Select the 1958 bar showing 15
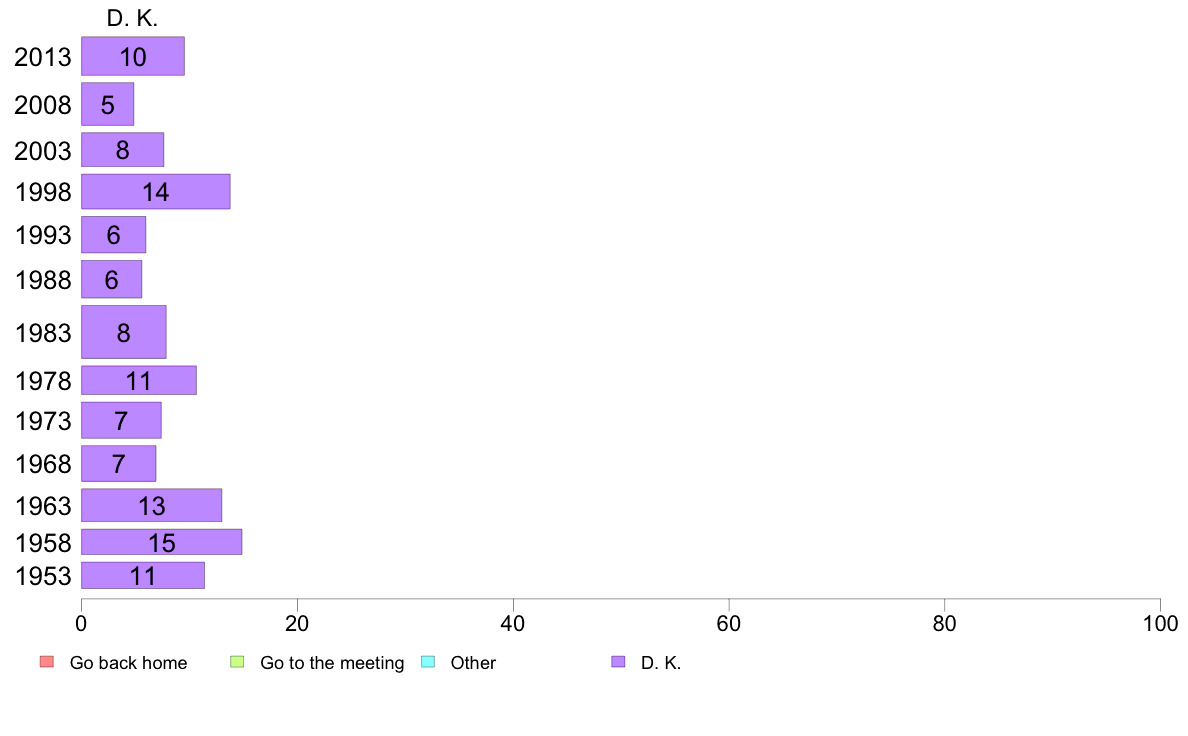This screenshot has height=736, width=1188. click(x=161, y=542)
